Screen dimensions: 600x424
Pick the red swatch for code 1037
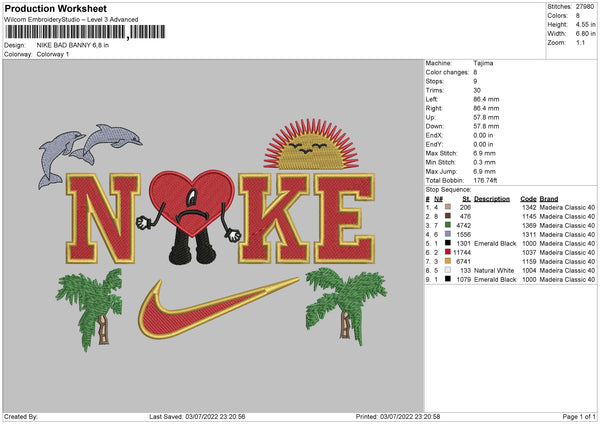(447, 252)
